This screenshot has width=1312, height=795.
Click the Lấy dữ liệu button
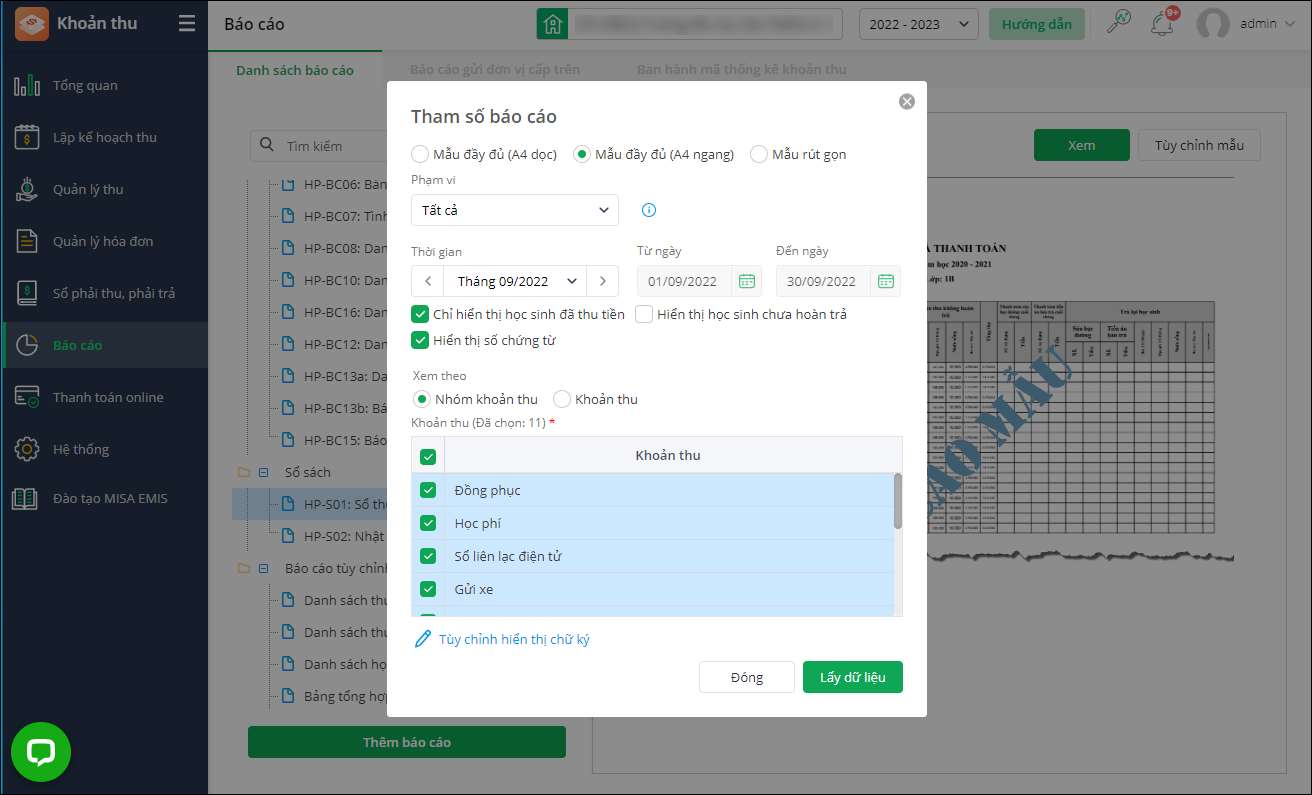tap(852, 677)
